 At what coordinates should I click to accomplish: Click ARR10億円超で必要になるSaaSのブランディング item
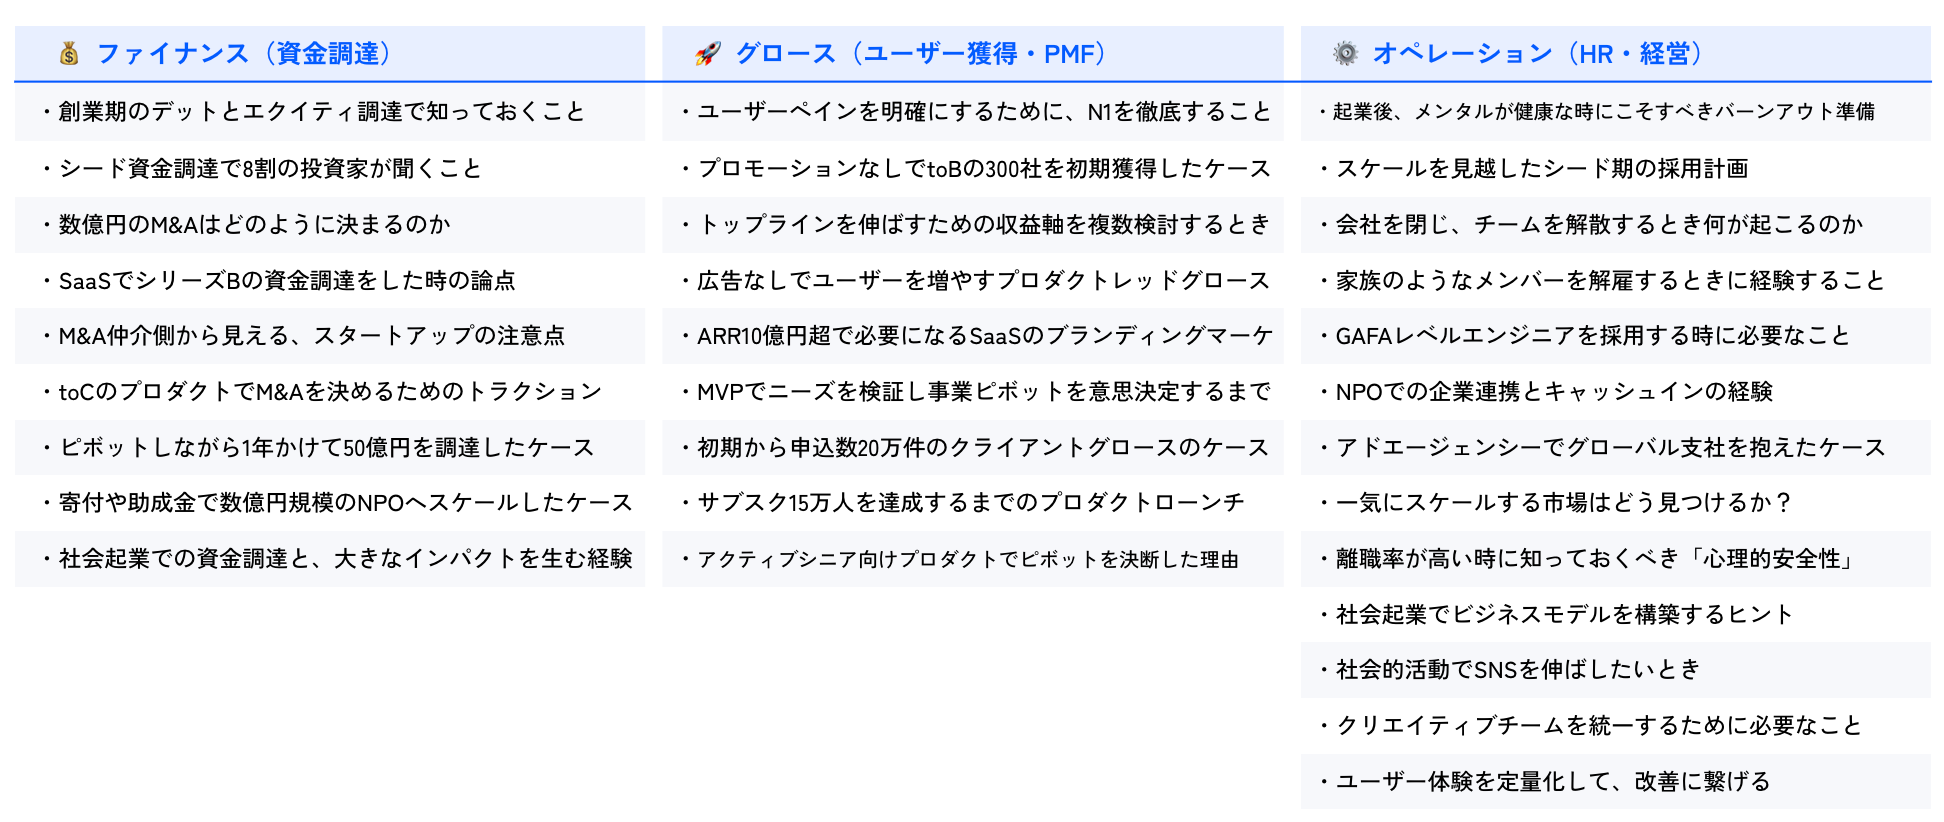(973, 336)
